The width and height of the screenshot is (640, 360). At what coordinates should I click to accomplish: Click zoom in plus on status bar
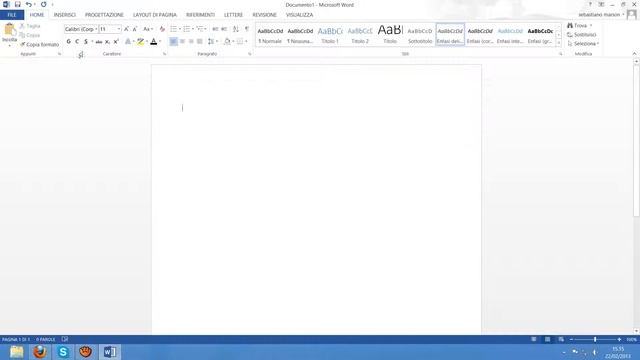(x=619, y=339)
